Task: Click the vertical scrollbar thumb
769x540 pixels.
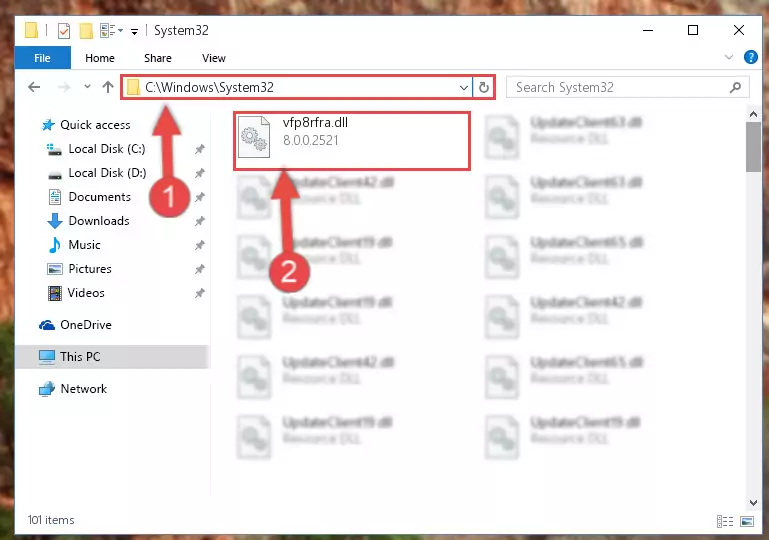Action: click(x=753, y=147)
